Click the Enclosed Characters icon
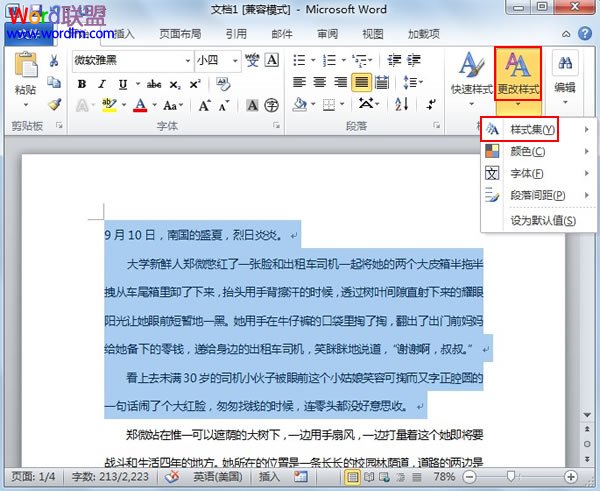This screenshot has height=491, width=600. 272,105
